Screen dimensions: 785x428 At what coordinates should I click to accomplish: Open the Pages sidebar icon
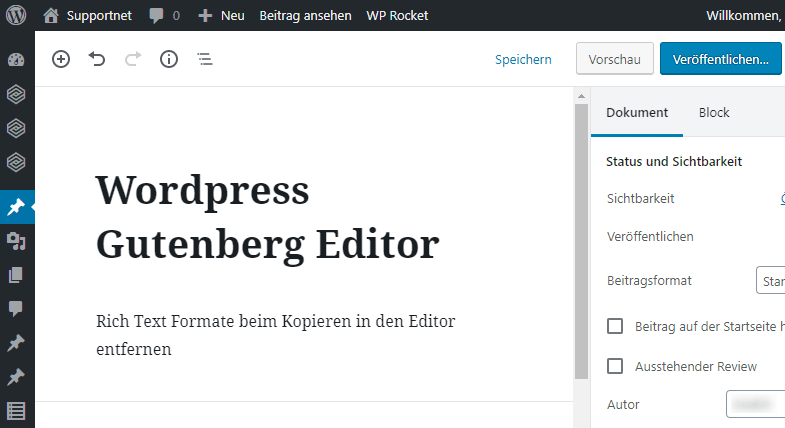pos(16,275)
